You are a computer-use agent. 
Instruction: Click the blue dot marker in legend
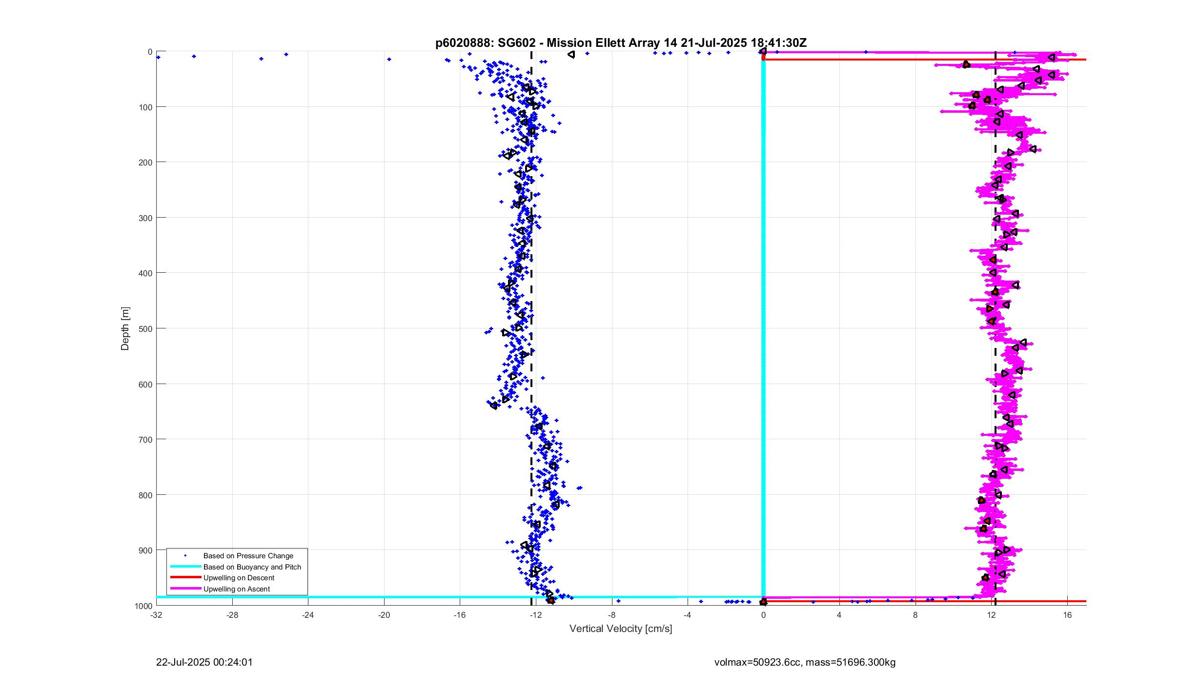(185, 555)
